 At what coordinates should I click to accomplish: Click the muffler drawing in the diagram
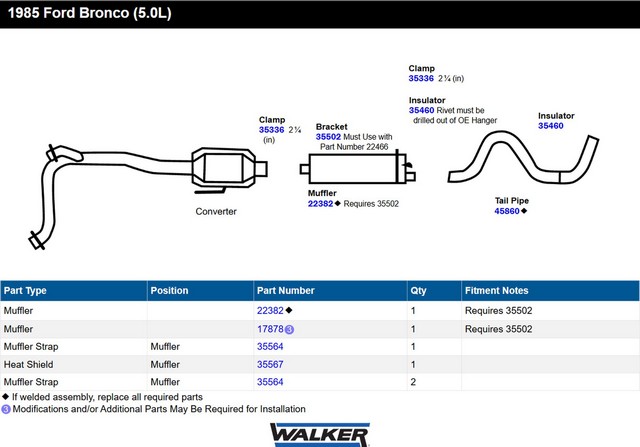358,168
